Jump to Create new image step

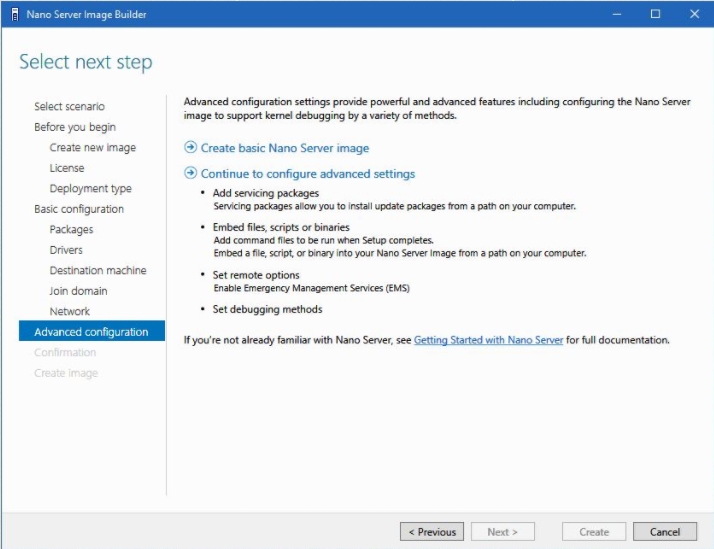click(92, 147)
